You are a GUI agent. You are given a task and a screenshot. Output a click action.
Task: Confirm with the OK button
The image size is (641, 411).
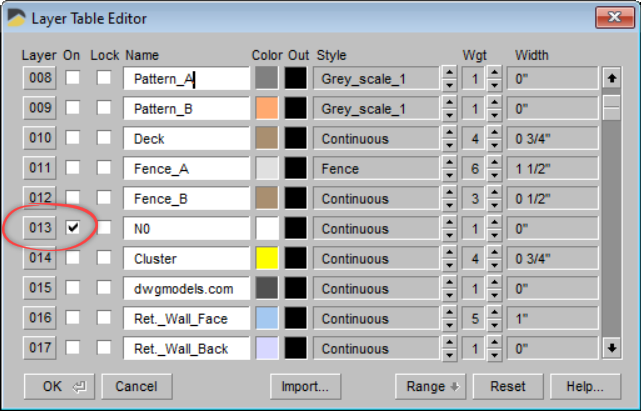59,386
